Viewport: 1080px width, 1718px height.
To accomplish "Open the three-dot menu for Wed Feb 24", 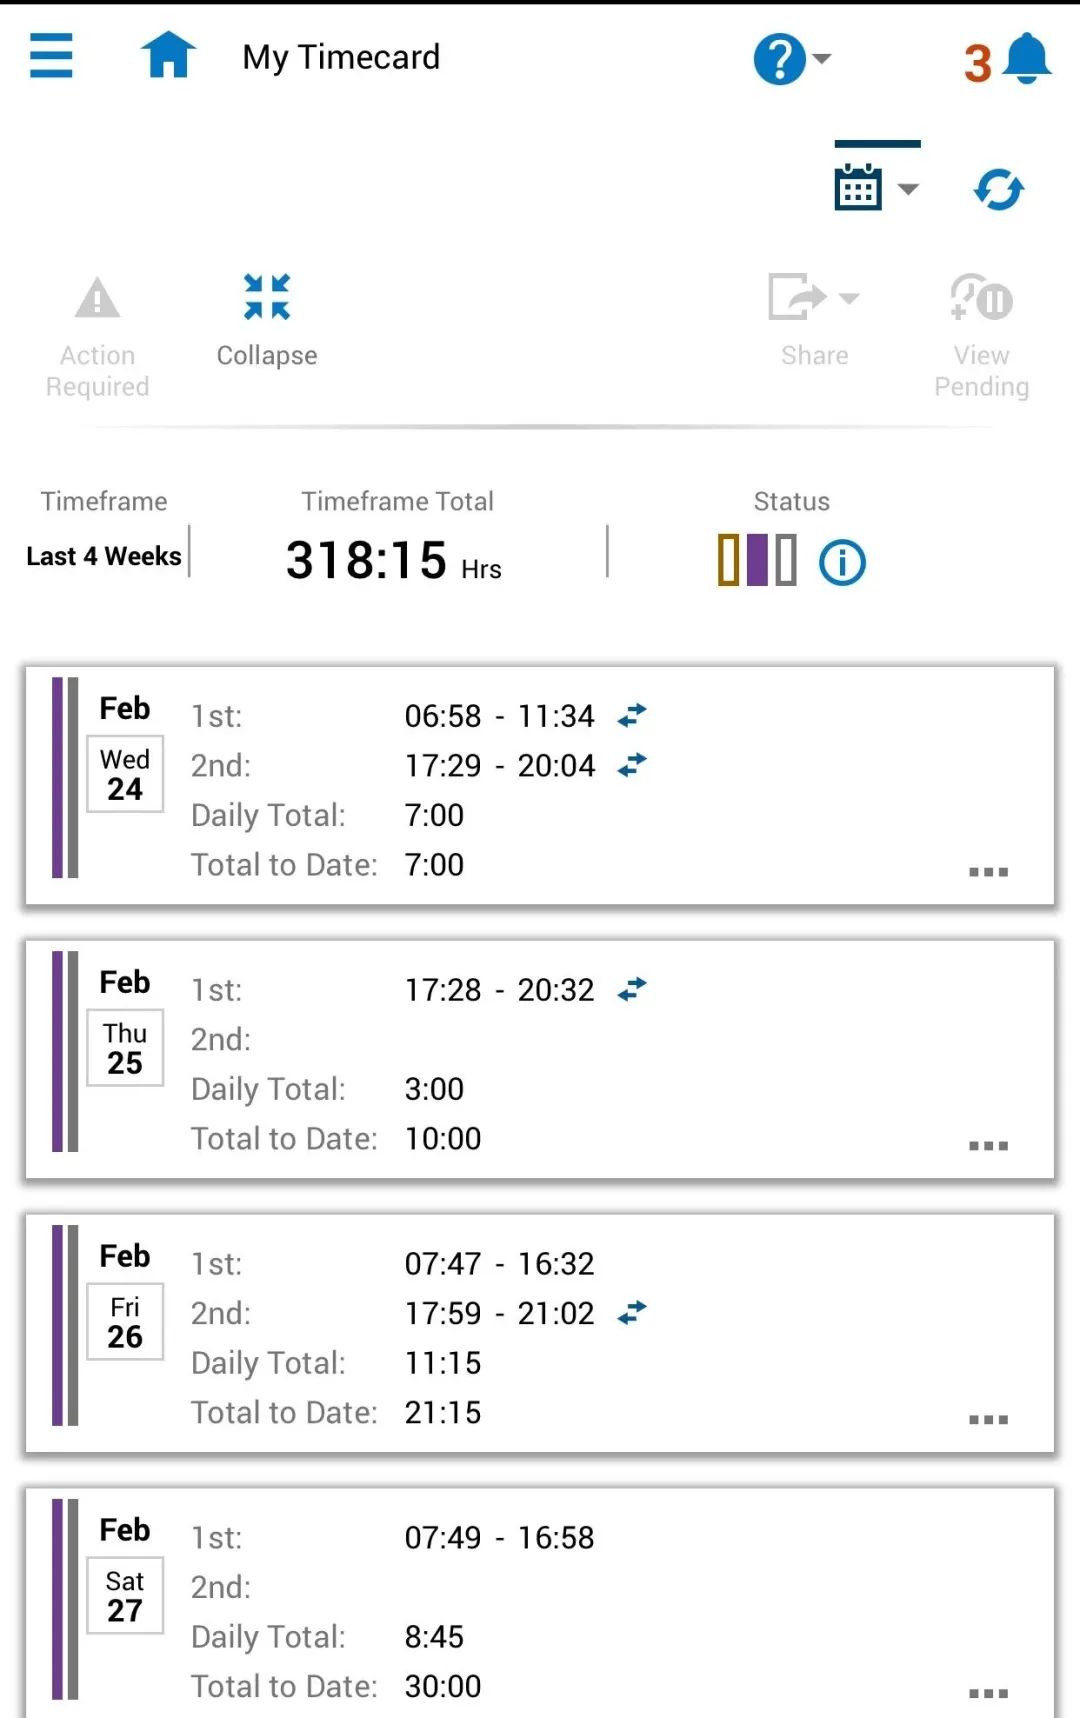I will coord(988,872).
